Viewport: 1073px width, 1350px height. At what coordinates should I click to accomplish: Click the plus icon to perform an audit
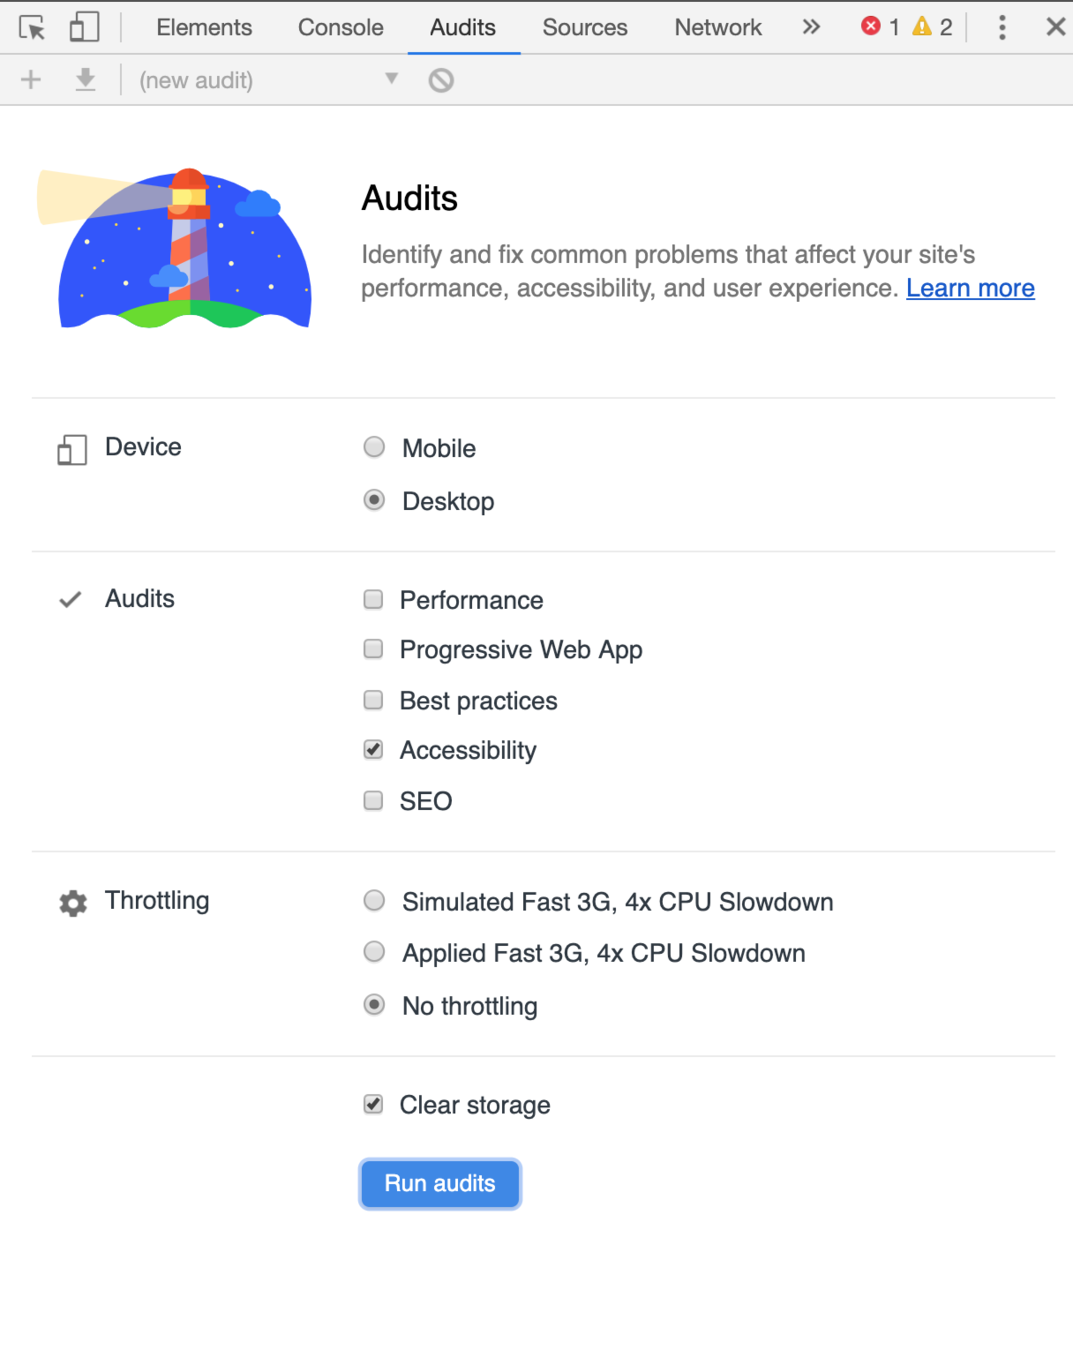[x=31, y=80]
